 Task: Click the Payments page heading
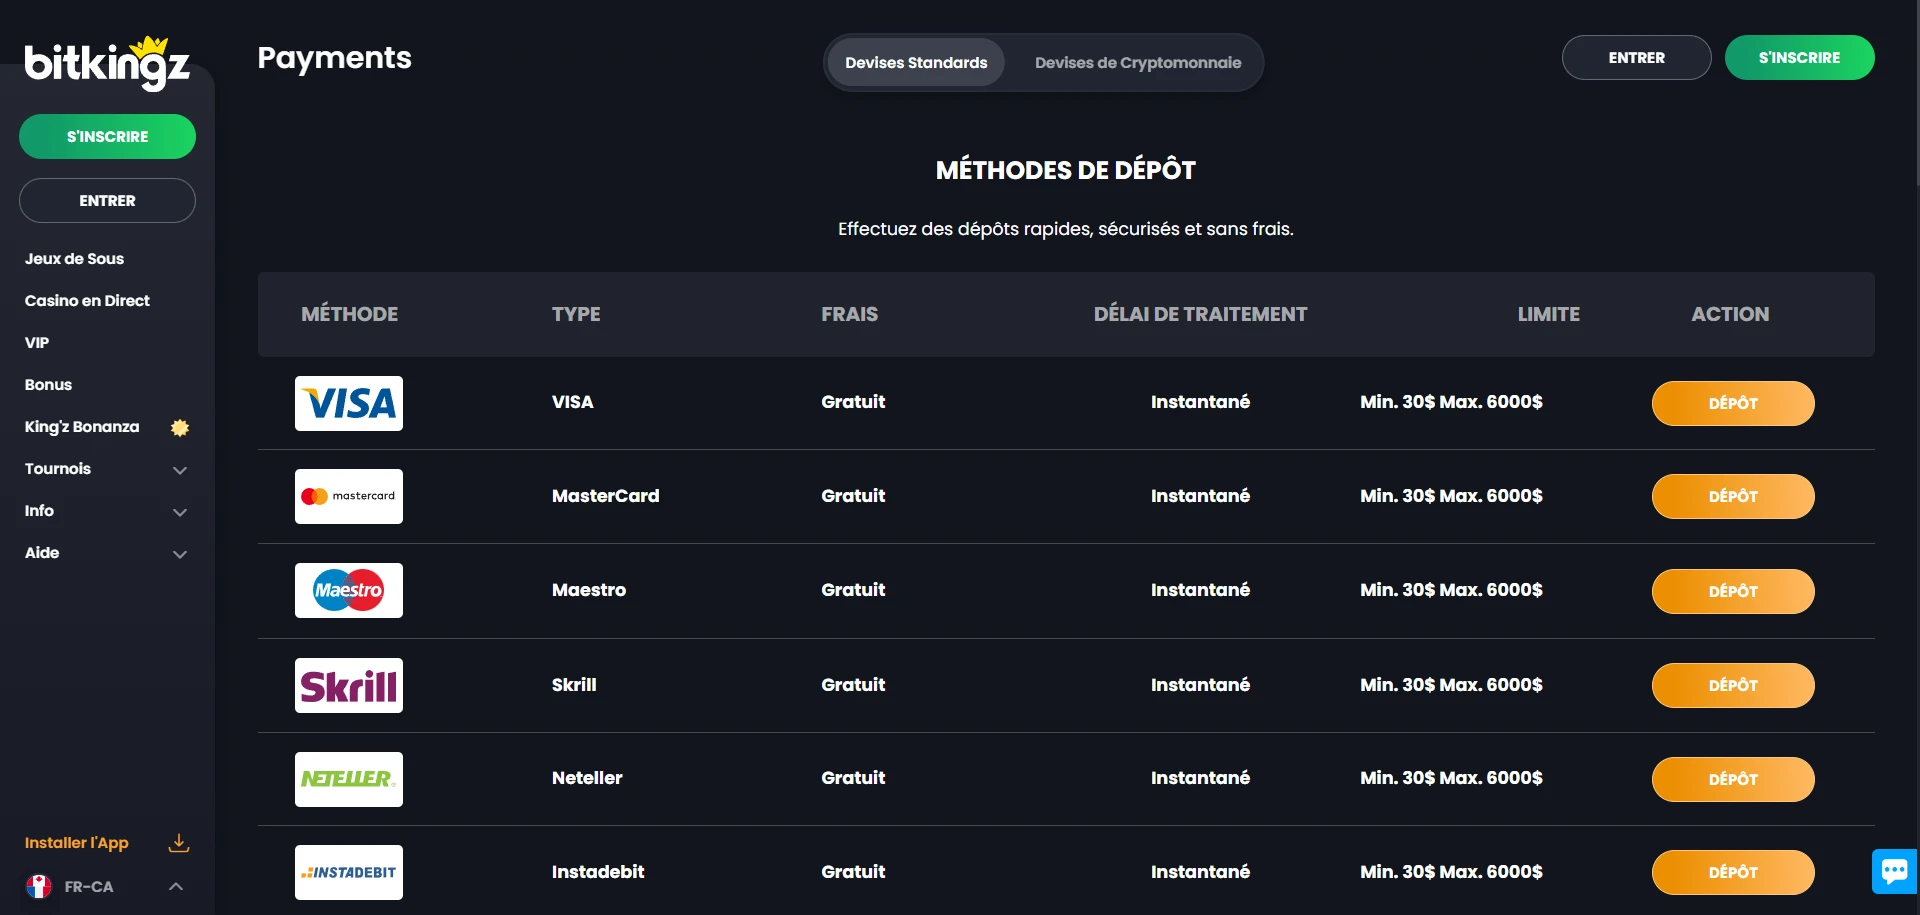[335, 58]
